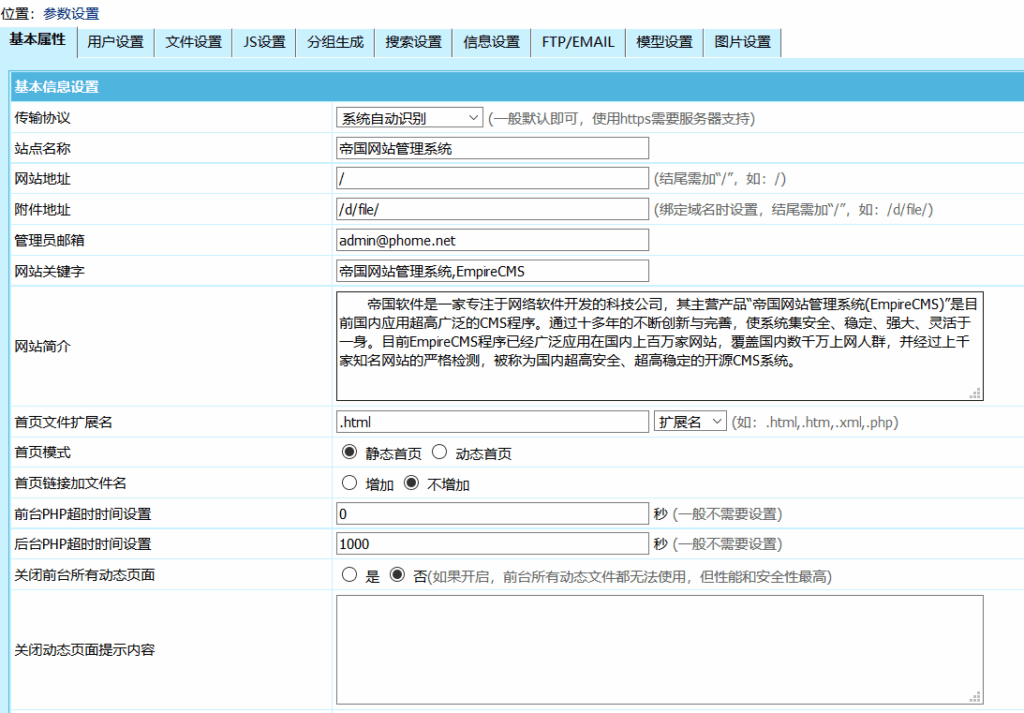This screenshot has width=1024, height=713.
Task: Click the 后台PHP超时时间设置 field
Action: click(x=492, y=544)
